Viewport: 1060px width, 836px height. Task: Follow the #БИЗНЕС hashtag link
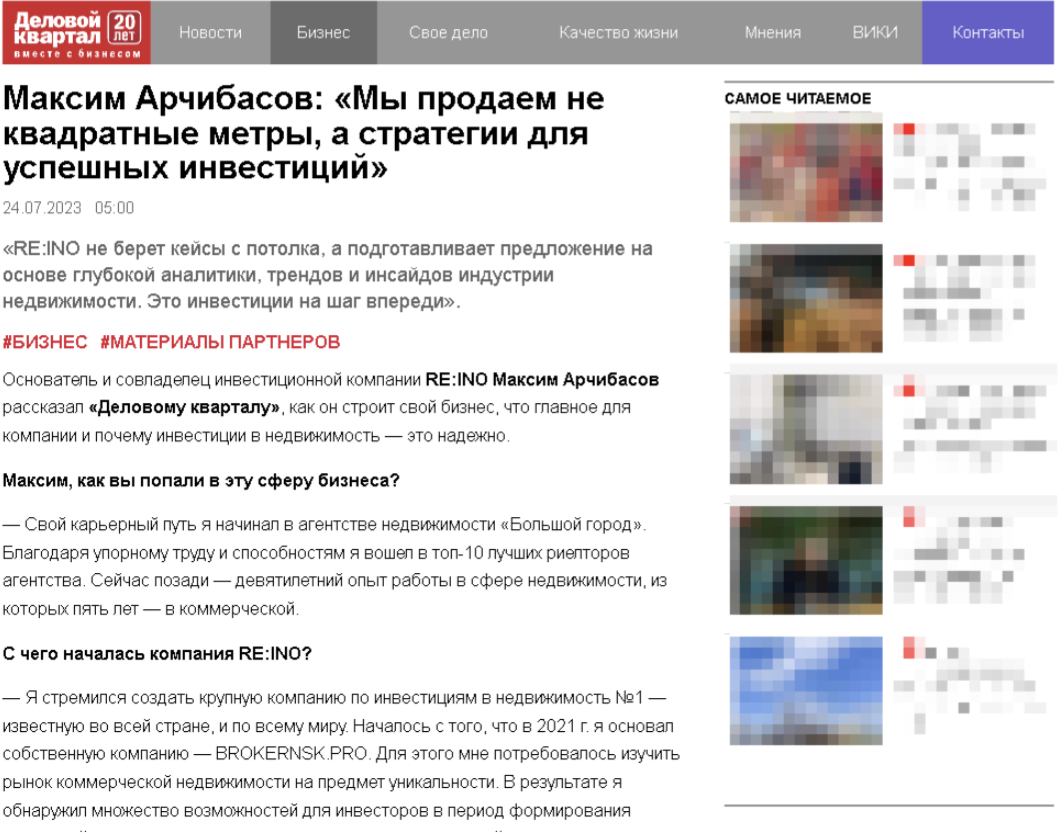click(x=45, y=342)
